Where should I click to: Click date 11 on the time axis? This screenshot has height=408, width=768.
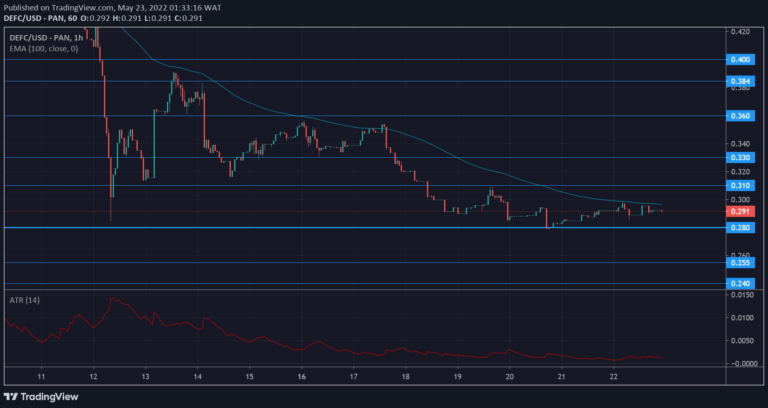42,377
